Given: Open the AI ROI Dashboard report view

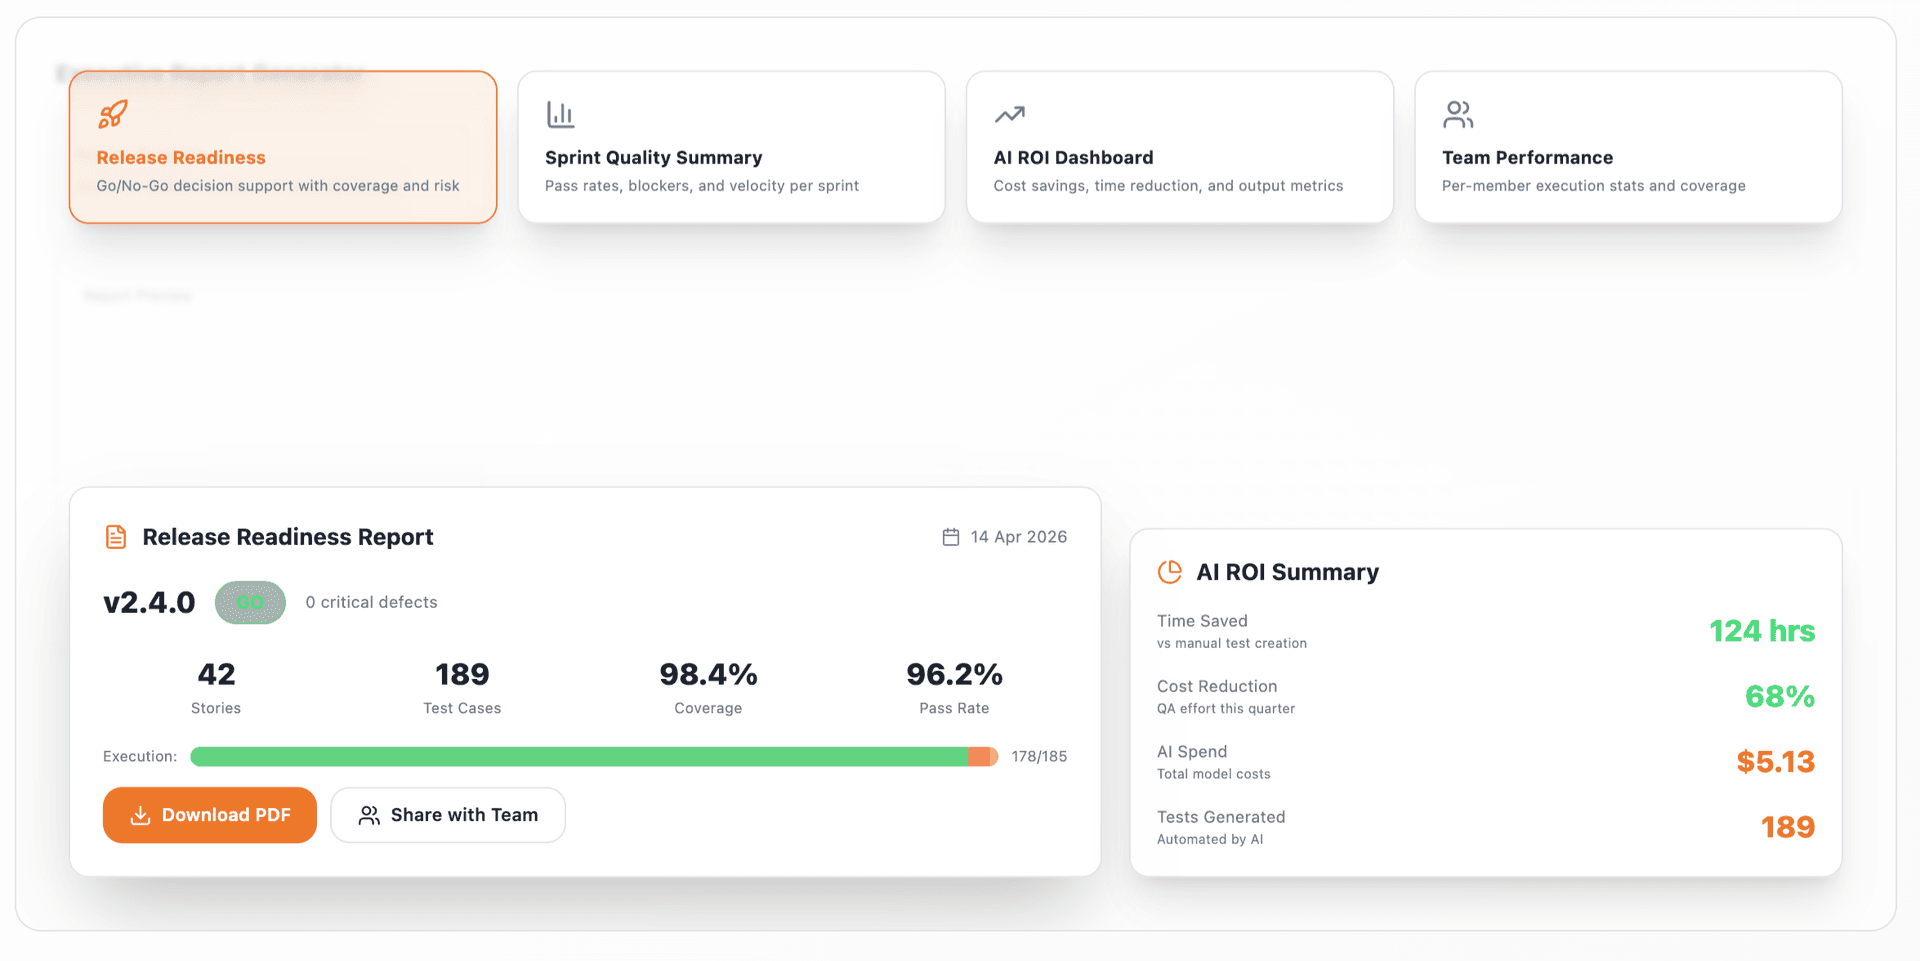Looking at the screenshot, I should point(1179,146).
